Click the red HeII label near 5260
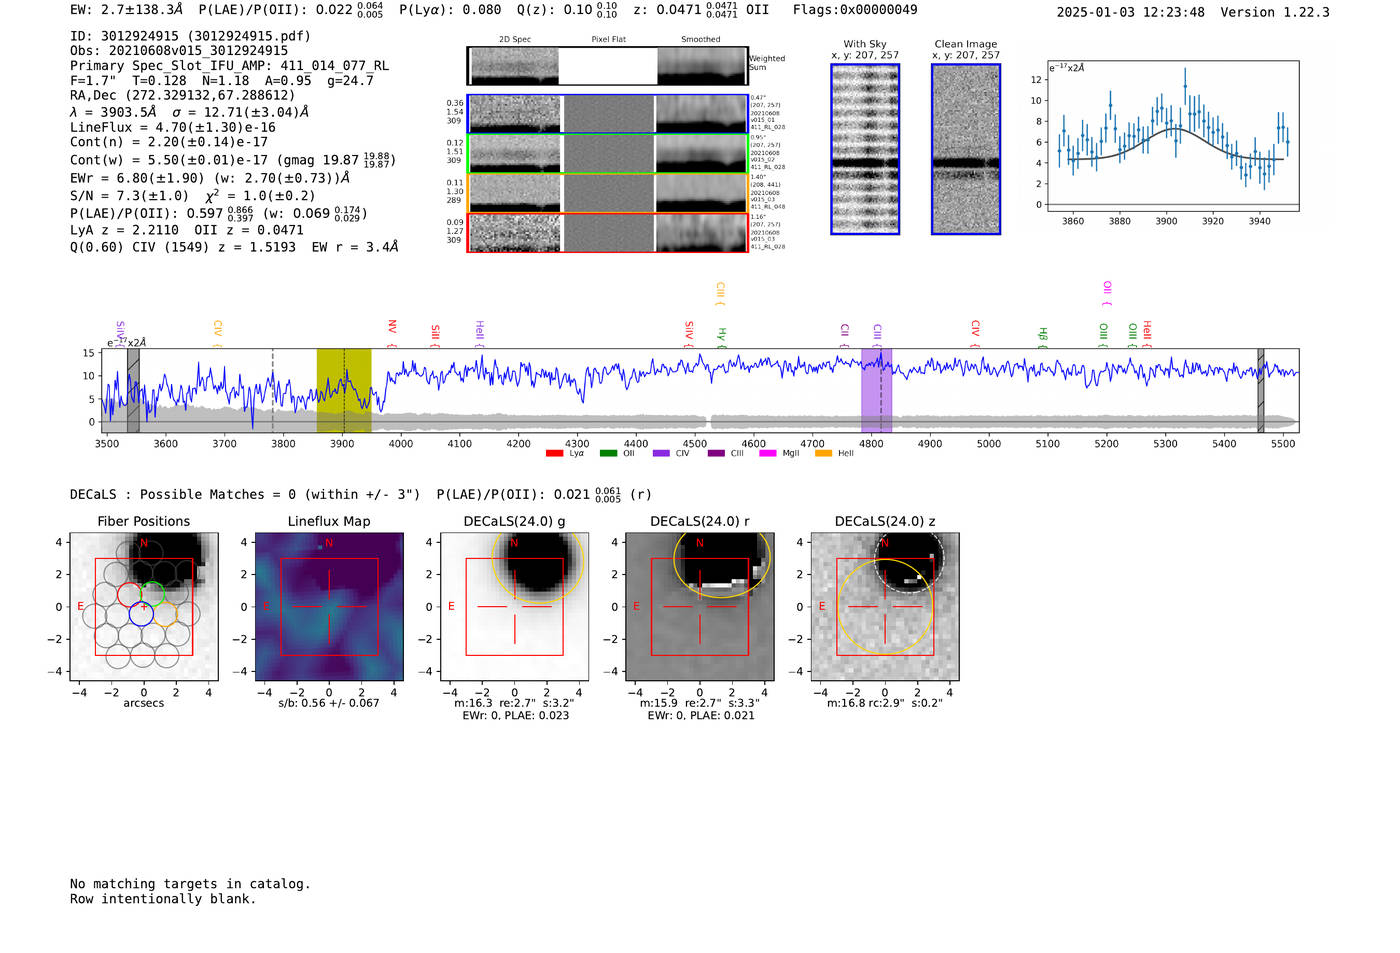 coord(1147,334)
